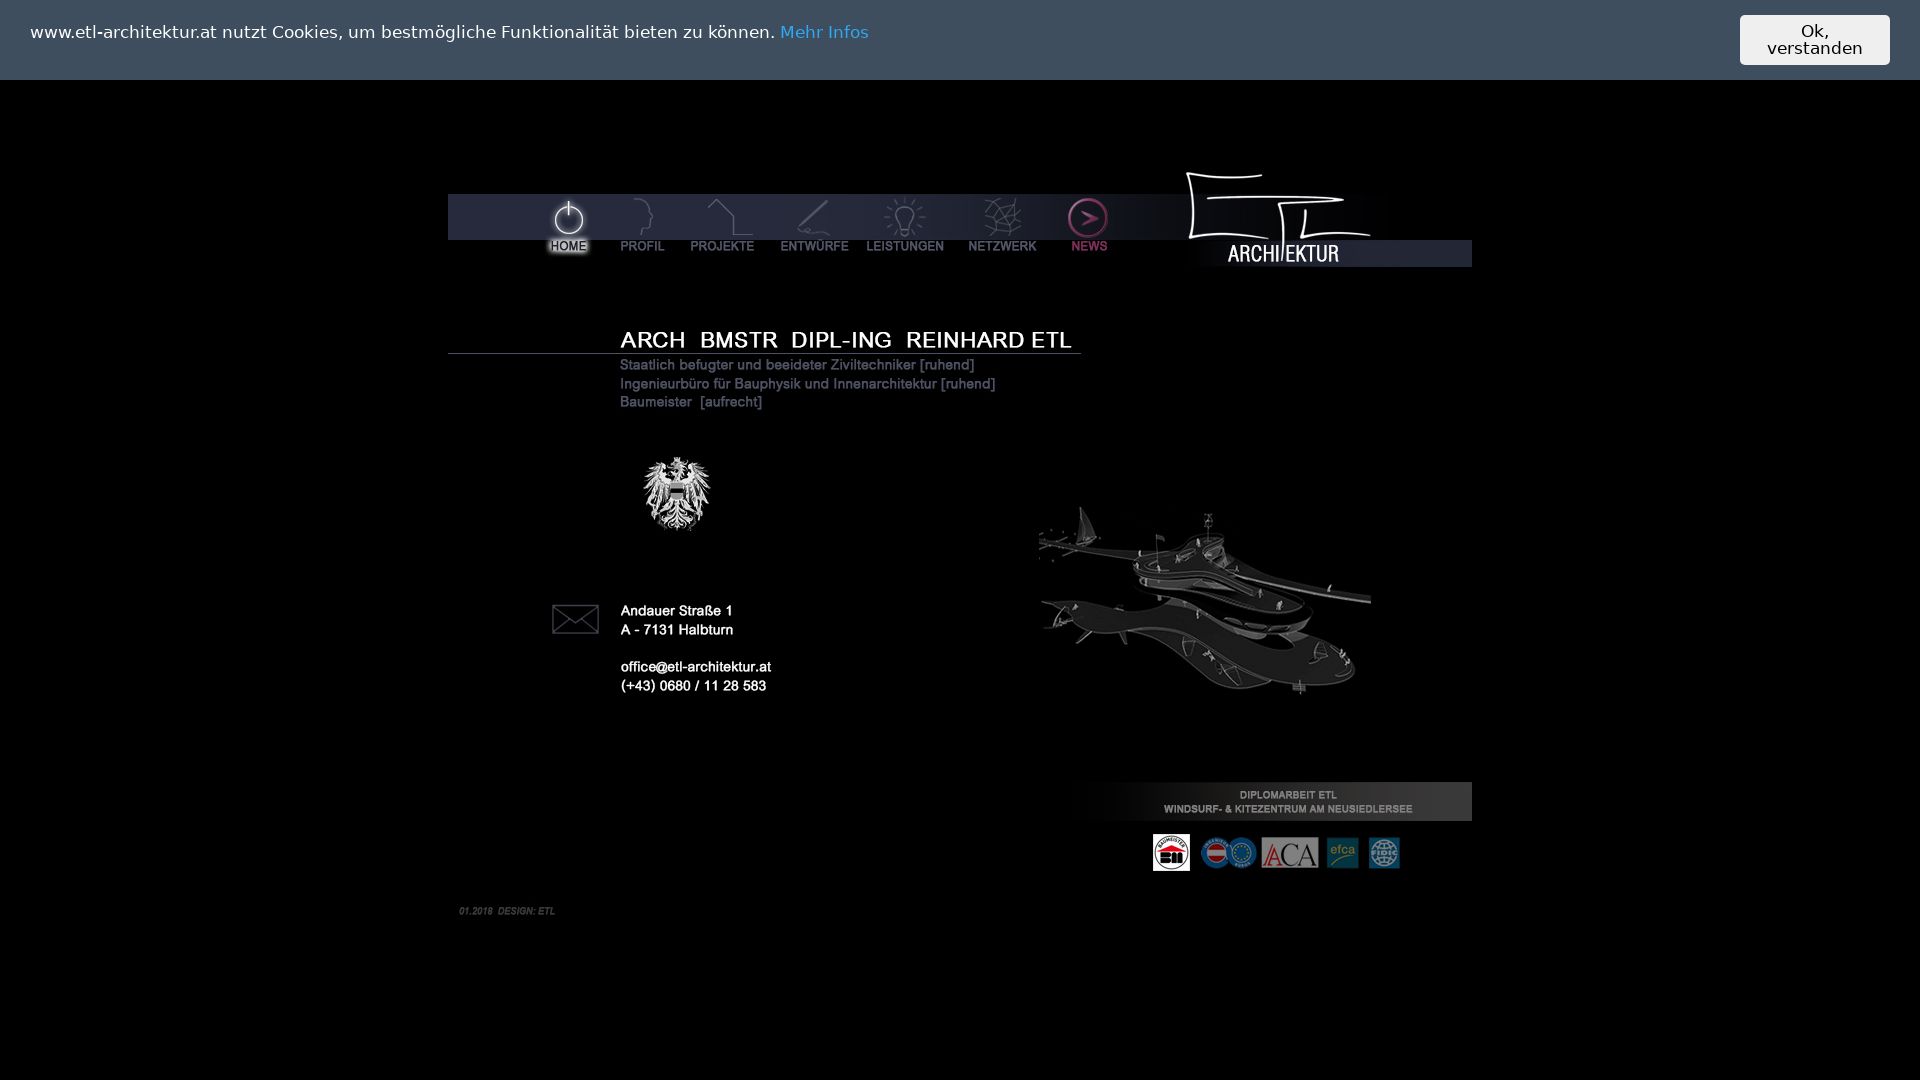This screenshot has width=1920, height=1080.
Task: Open the Mehr Infos cookie link
Action: (x=824, y=32)
